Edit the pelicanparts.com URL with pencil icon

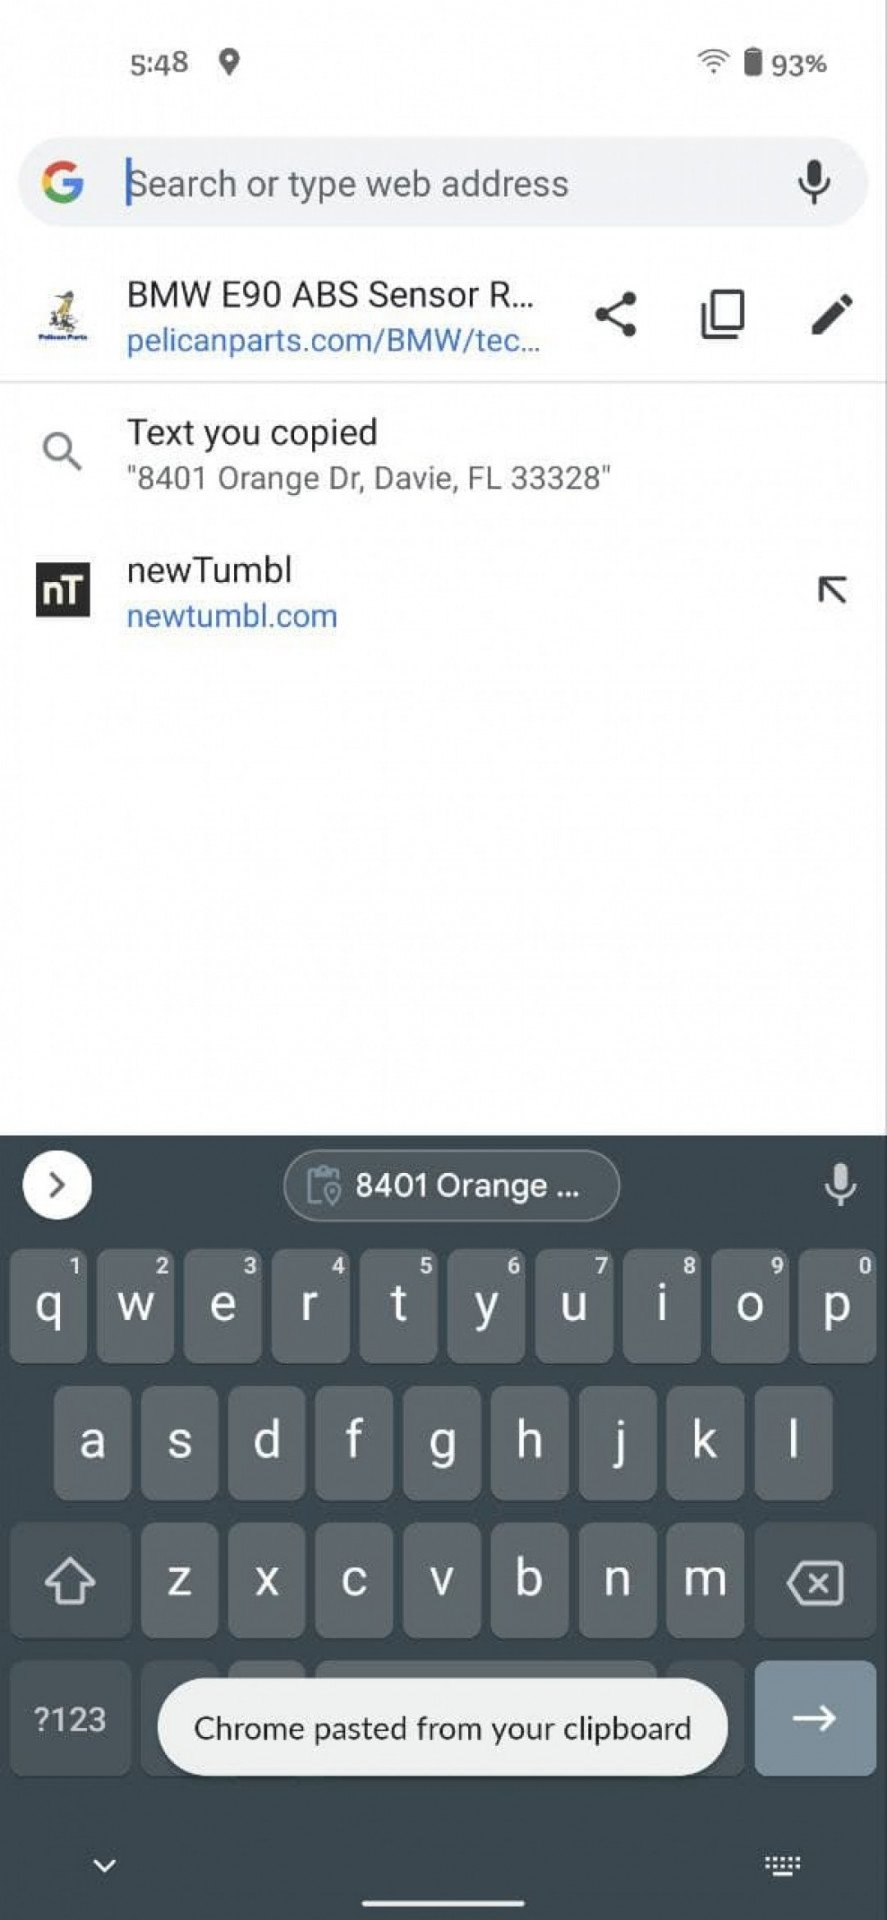tap(831, 314)
